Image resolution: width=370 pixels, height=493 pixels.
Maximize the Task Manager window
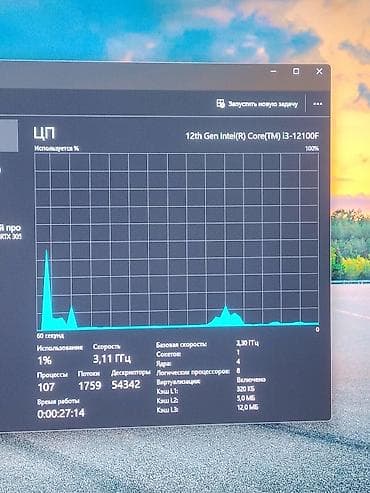click(x=296, y=71)
